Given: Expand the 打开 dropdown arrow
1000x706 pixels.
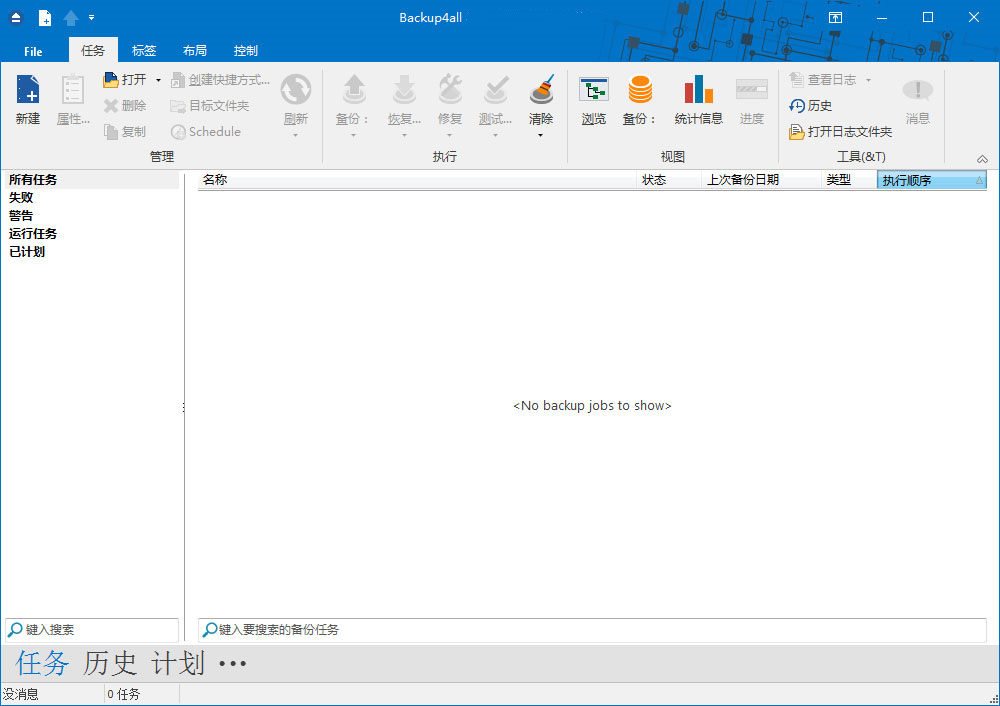Looking at the screenshot, I should (158, 80).
